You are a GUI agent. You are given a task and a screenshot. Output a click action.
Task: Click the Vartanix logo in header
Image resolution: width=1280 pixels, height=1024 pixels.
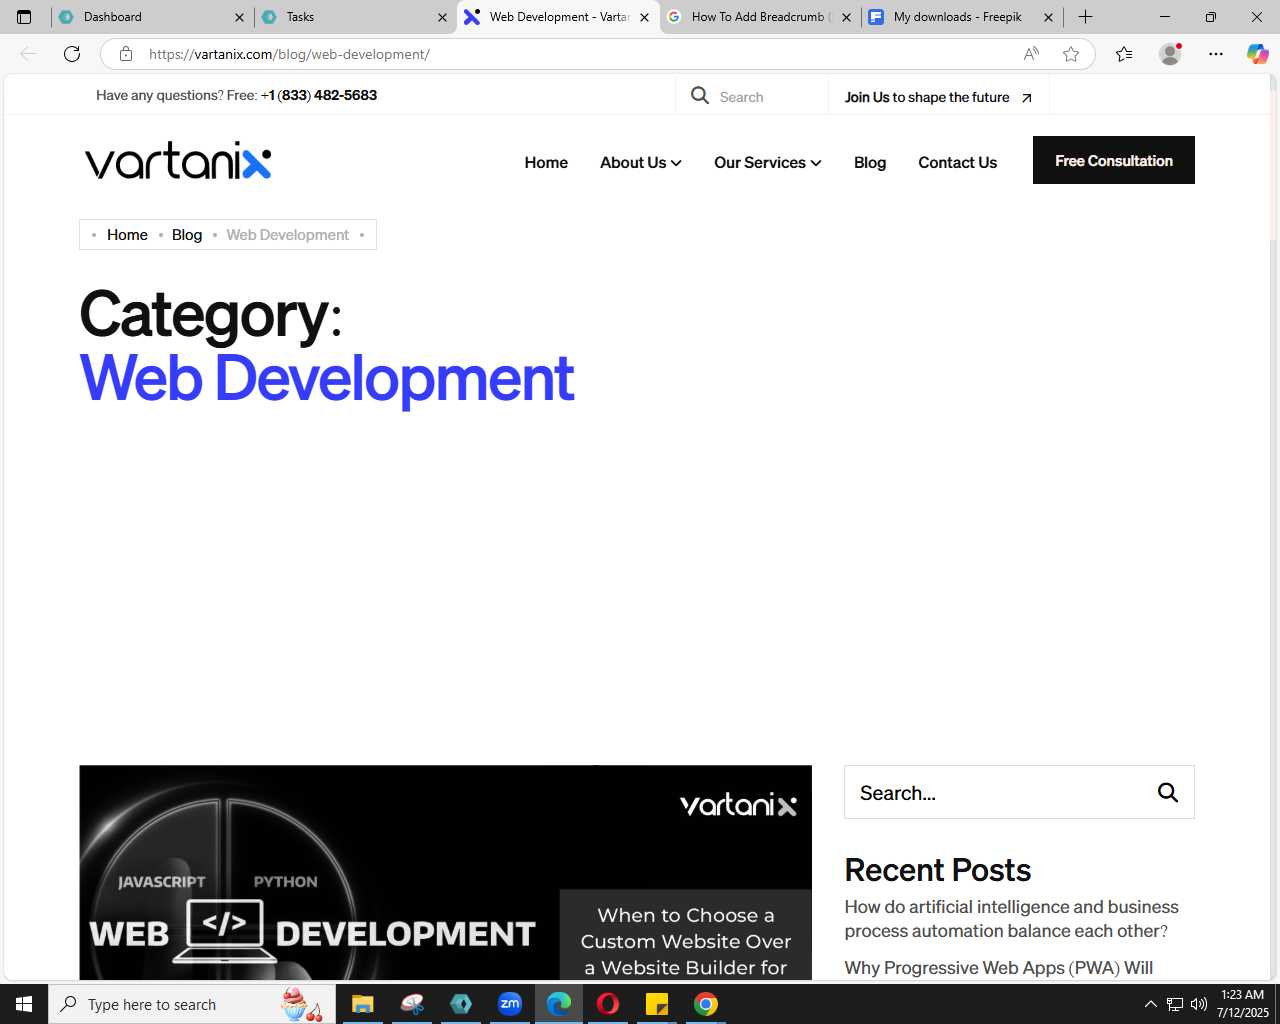click(x=178, y=161)
